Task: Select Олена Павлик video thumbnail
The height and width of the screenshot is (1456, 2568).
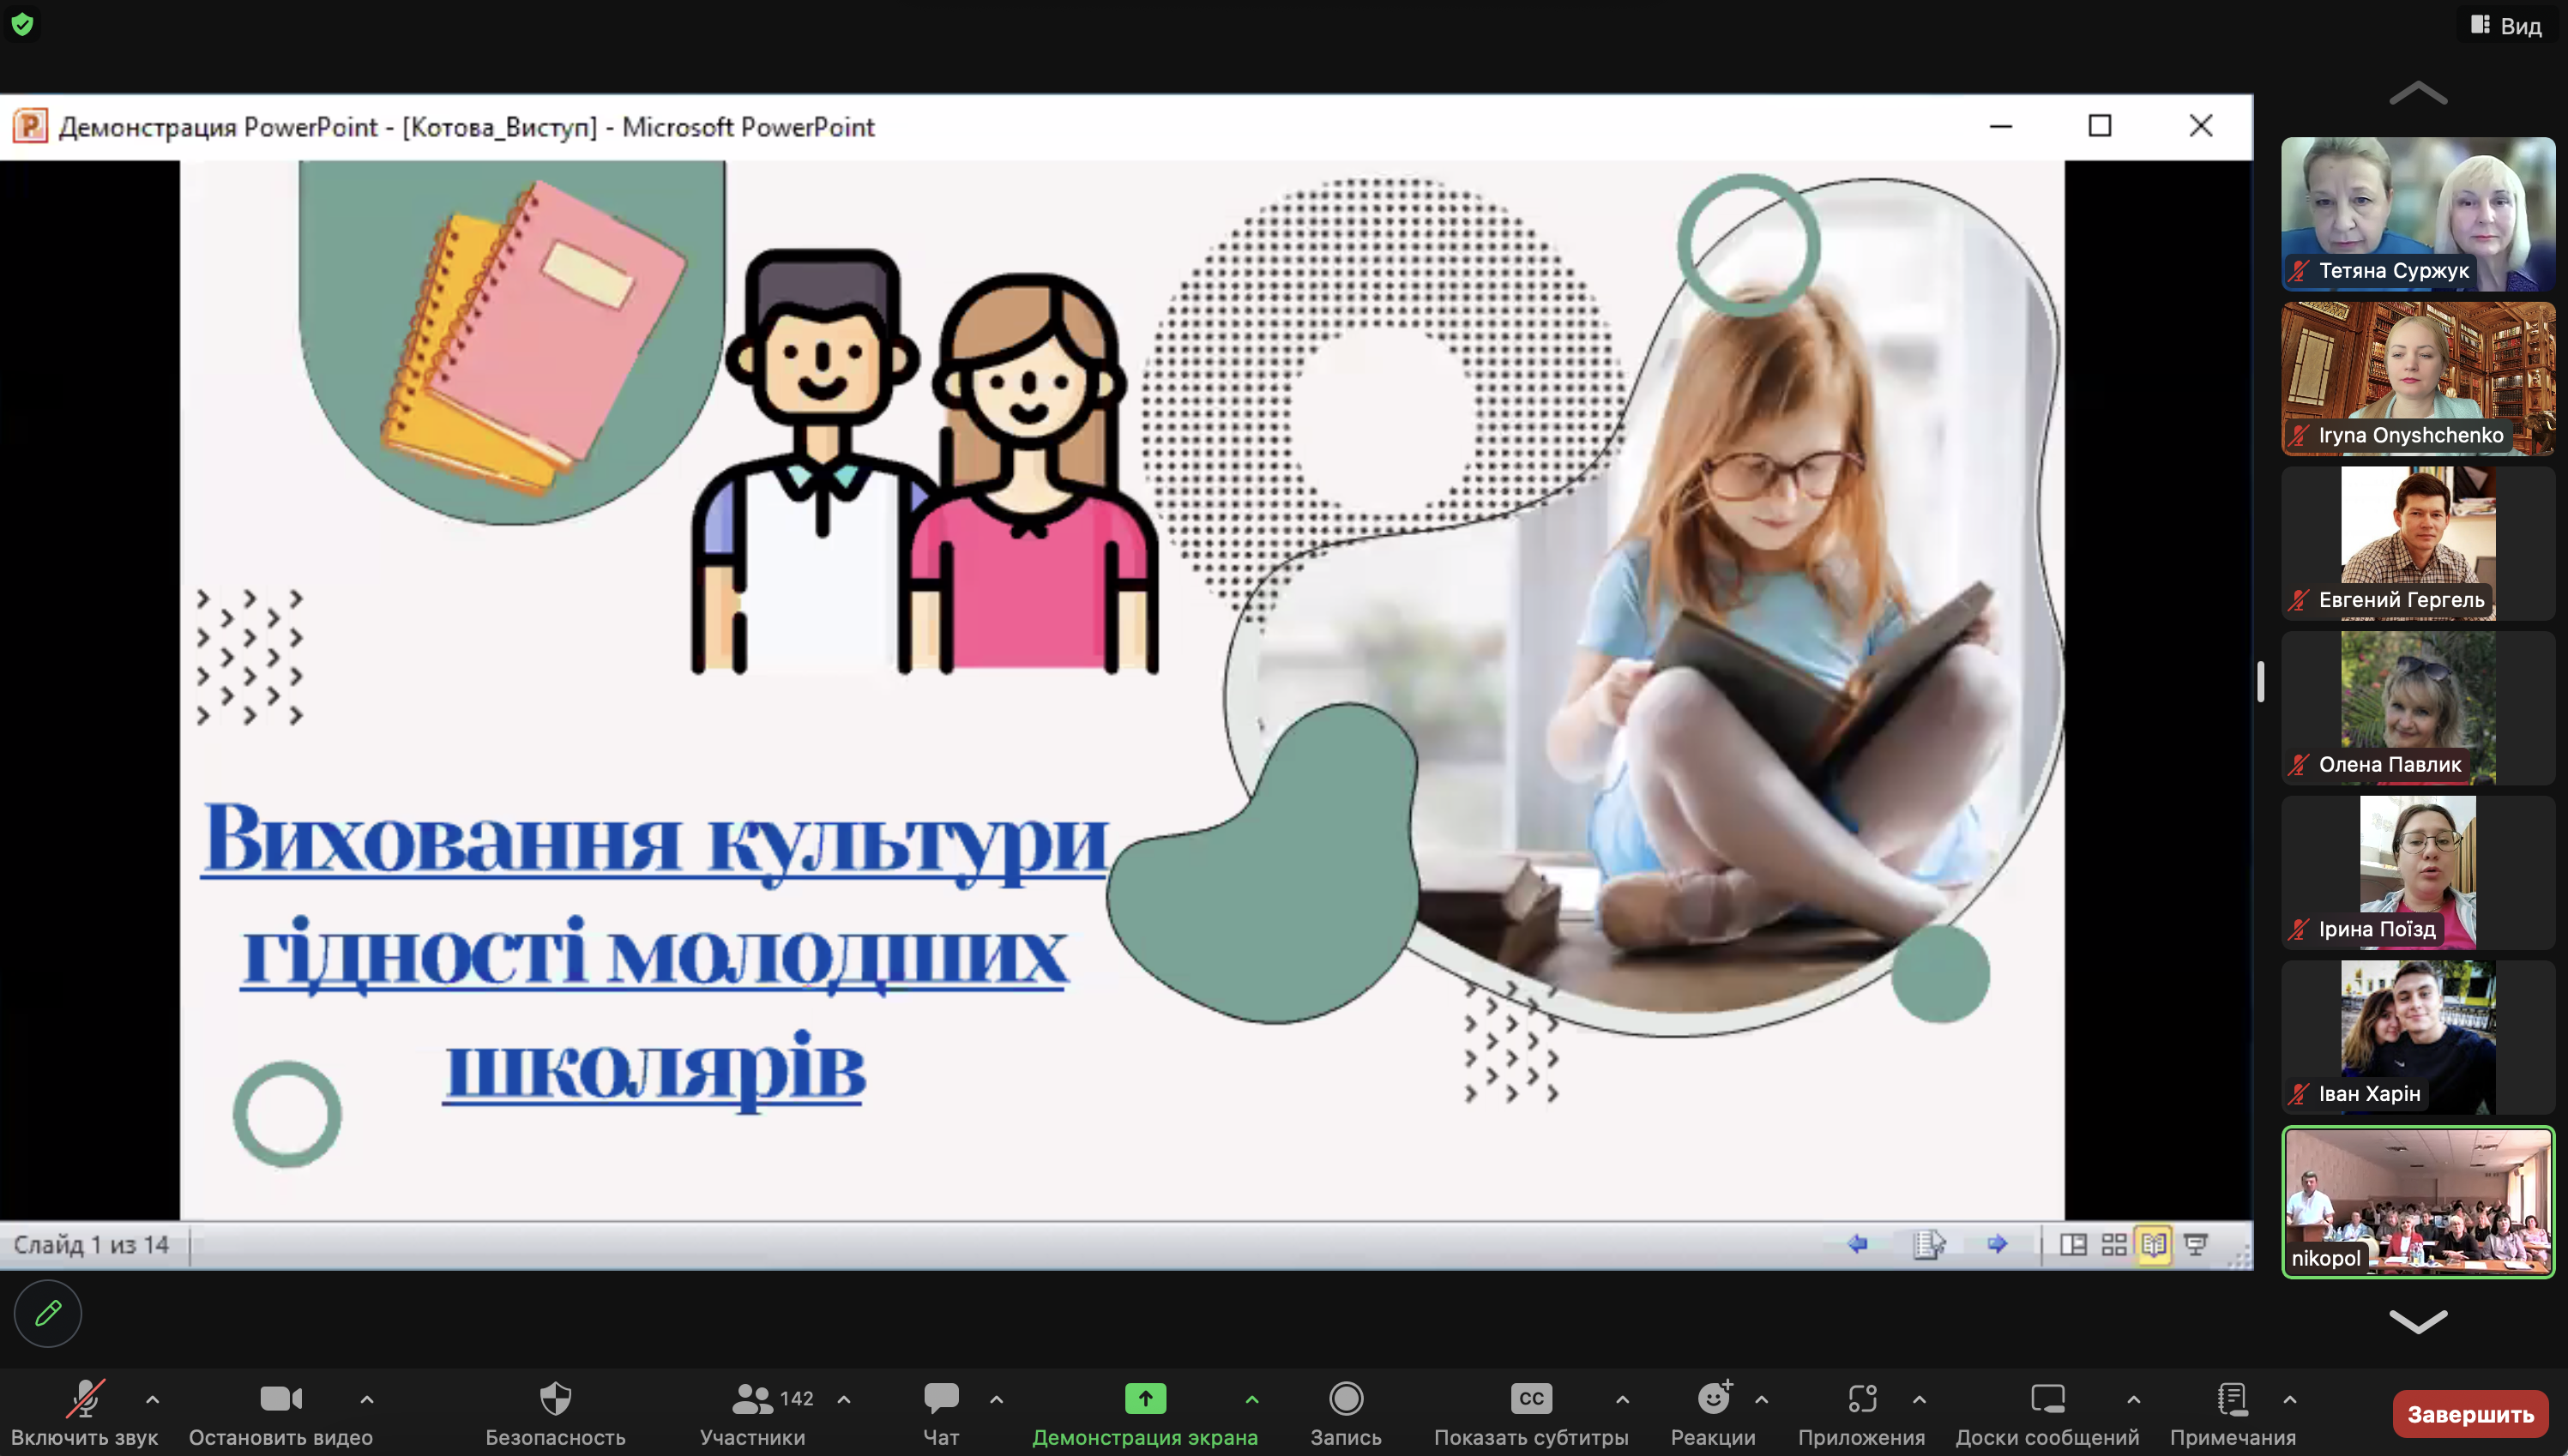Action: pyautogui.click(x=2418, y=708)
